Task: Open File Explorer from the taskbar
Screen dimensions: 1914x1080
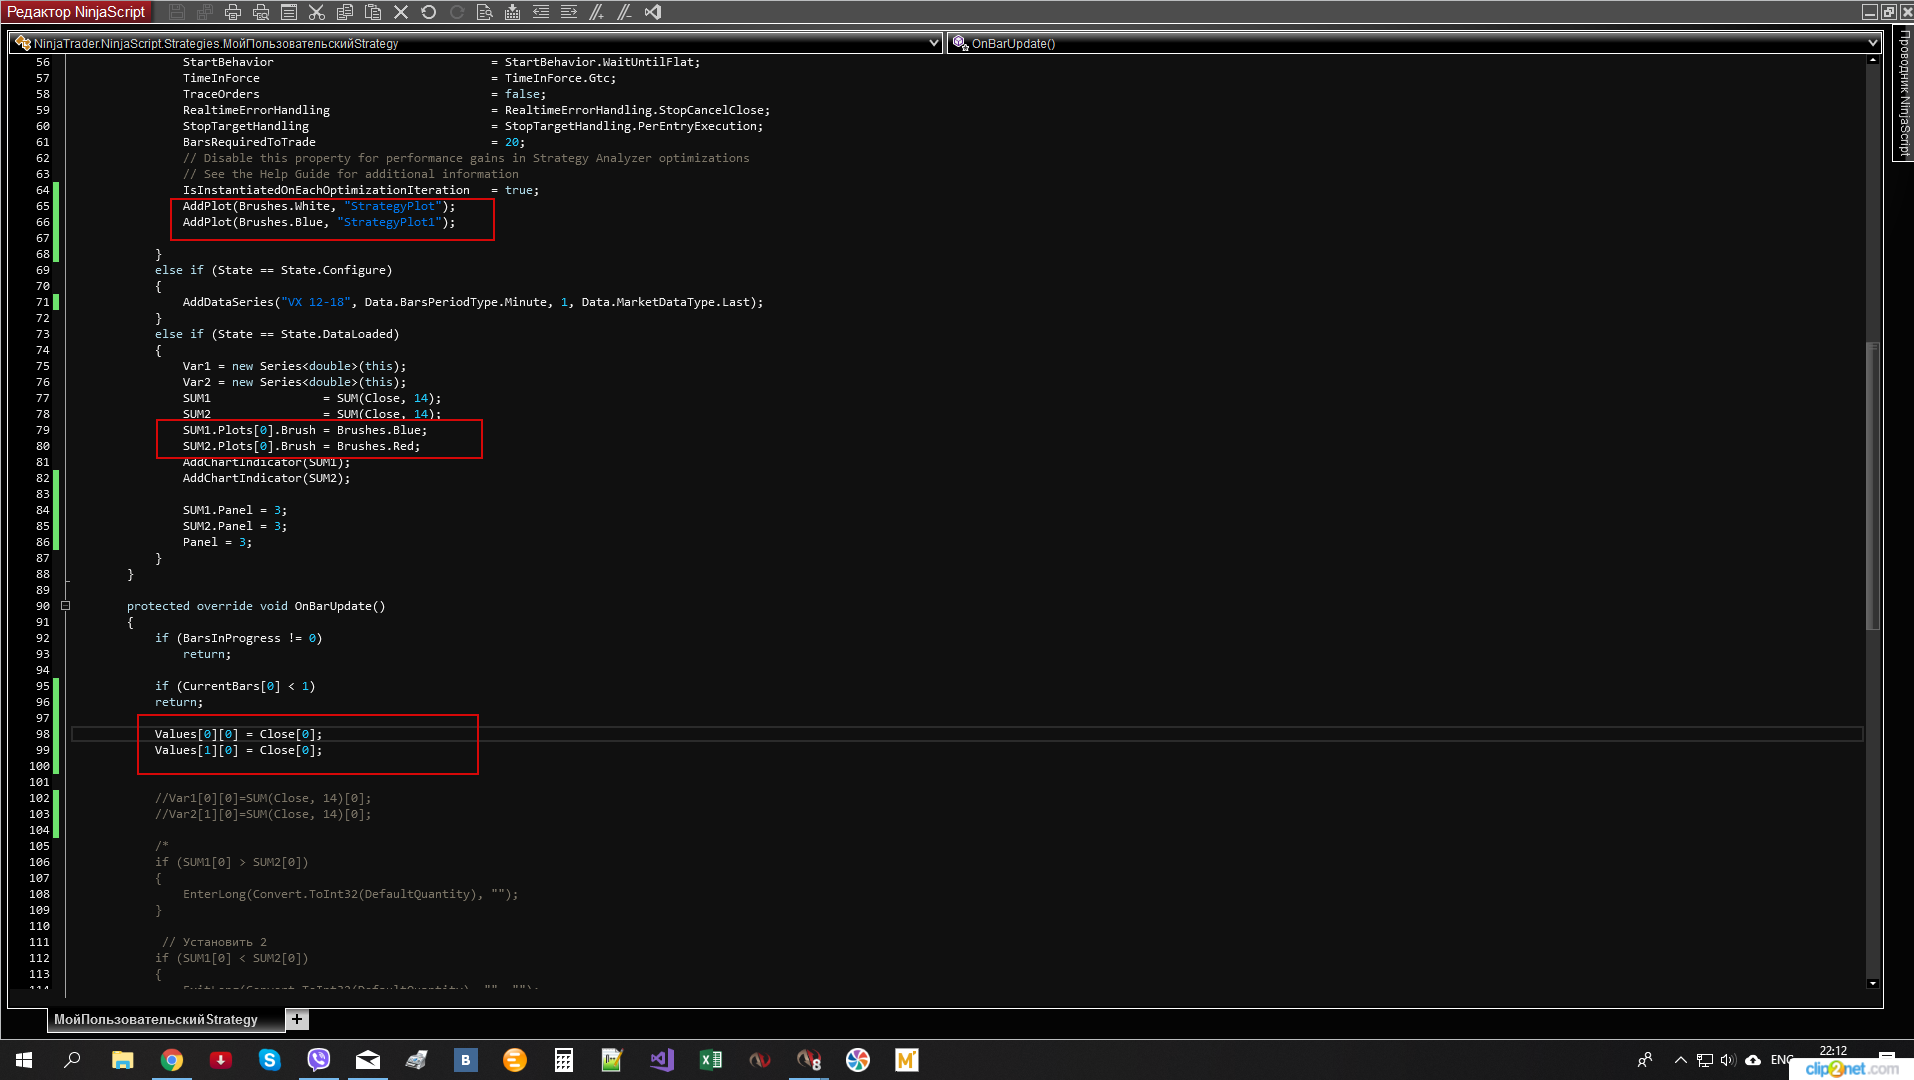Action: click(122, 1060)
